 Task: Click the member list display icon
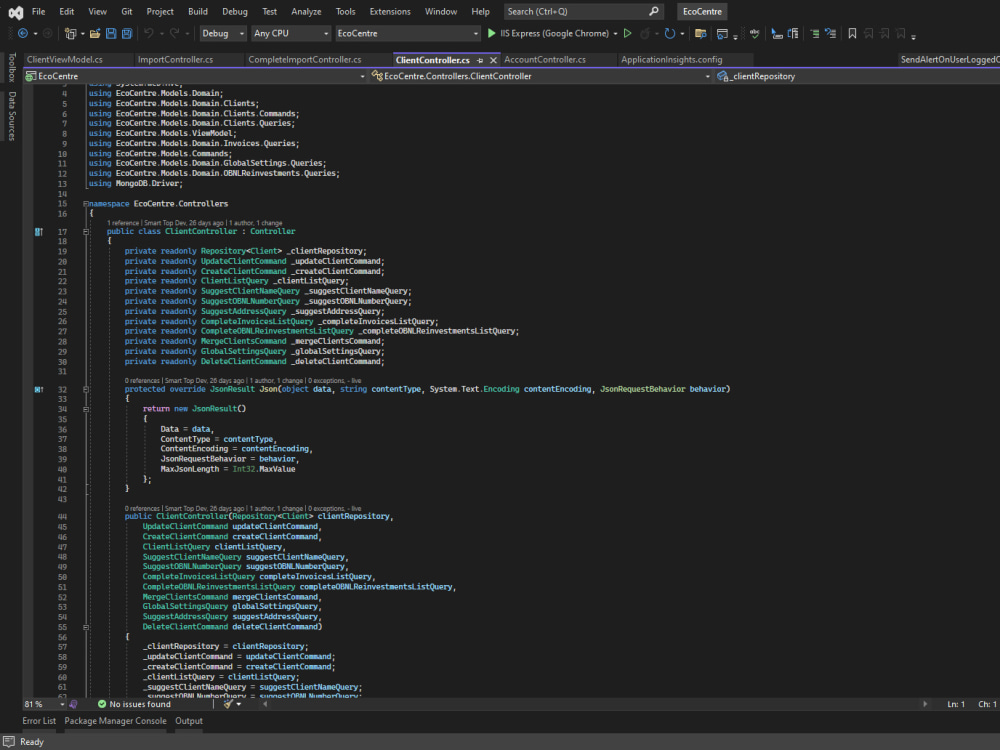777,33
